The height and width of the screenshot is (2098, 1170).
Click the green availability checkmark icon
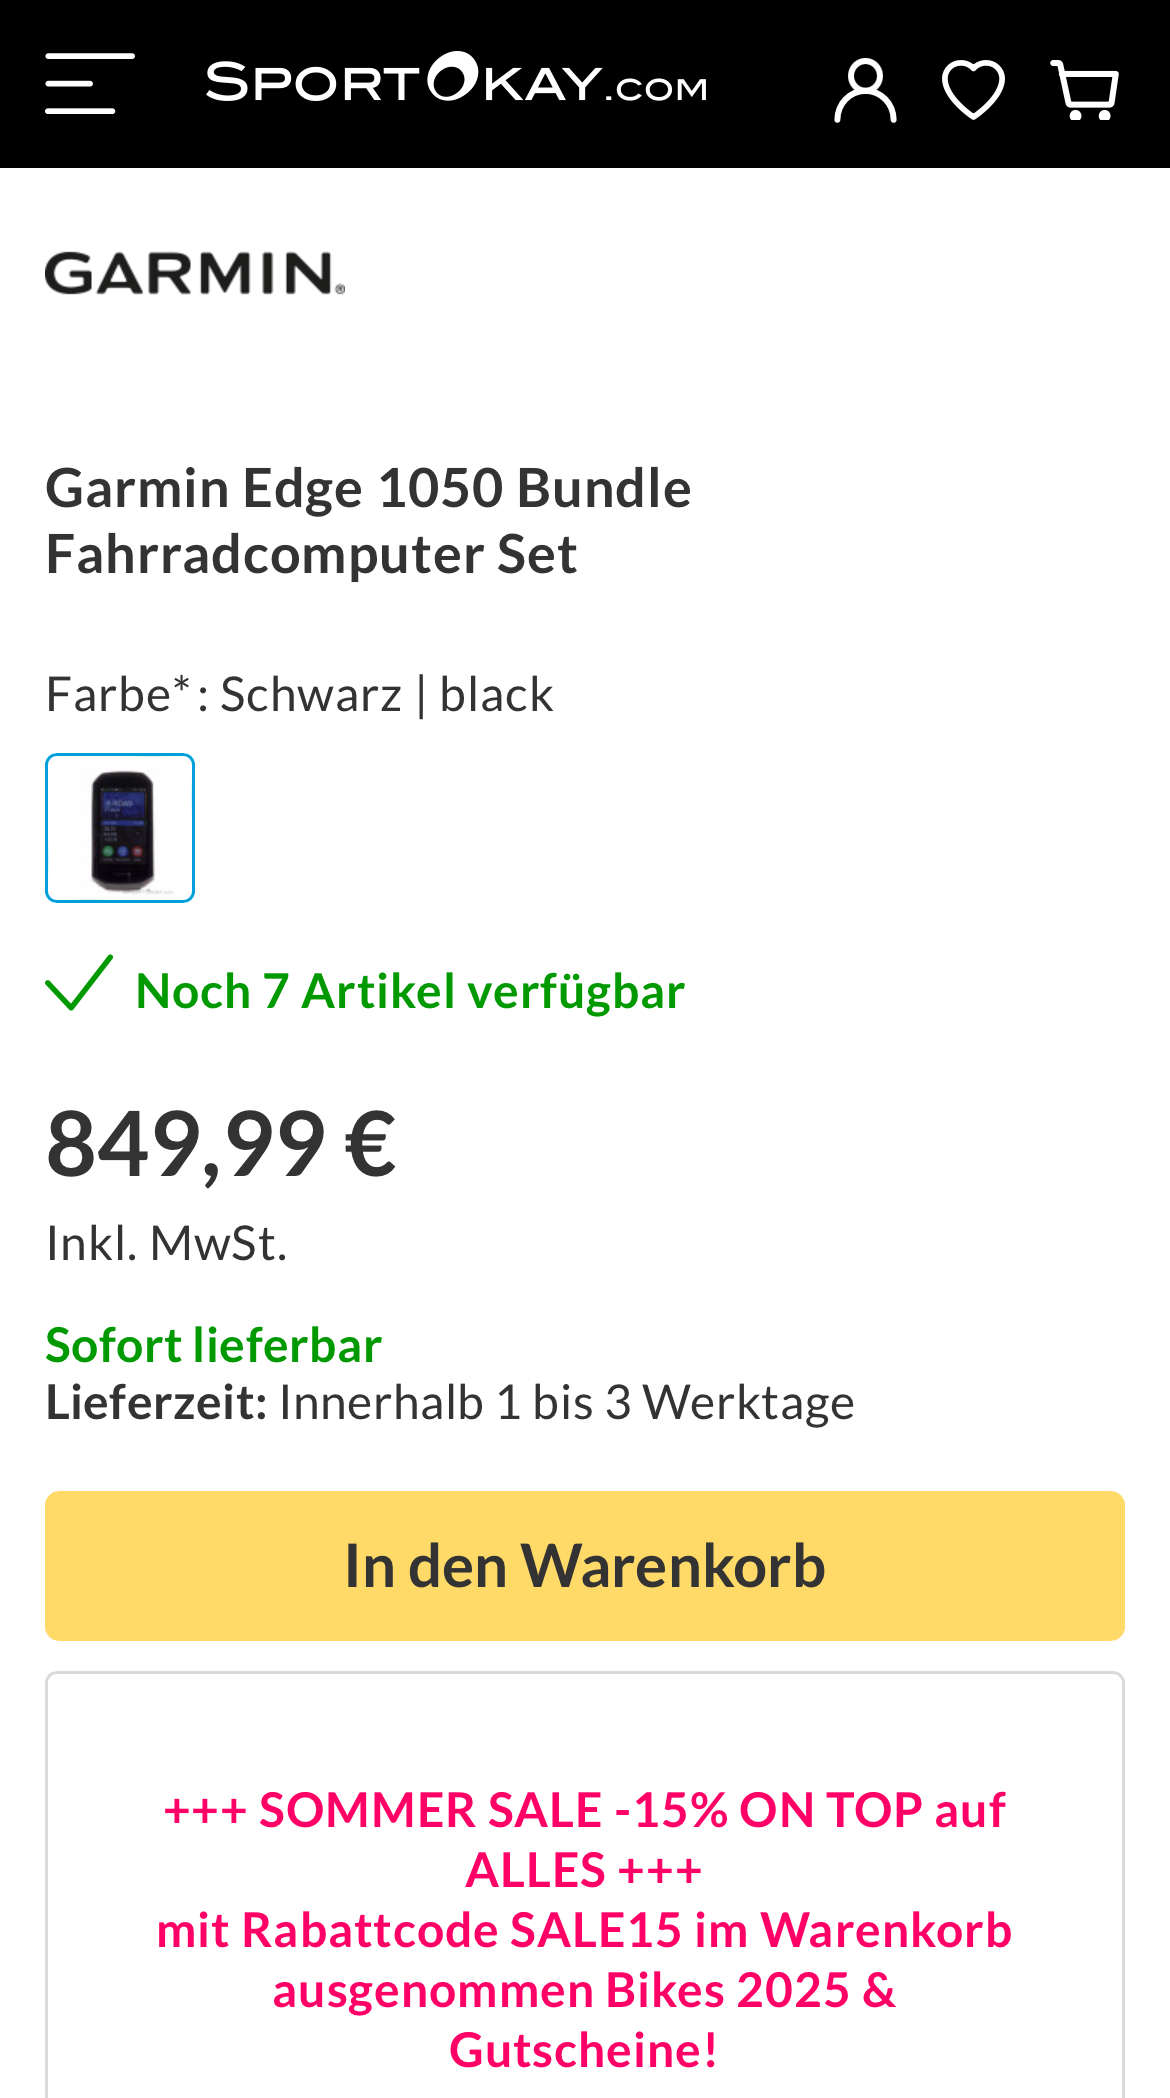pyautogui.click(x=79, y=984)
